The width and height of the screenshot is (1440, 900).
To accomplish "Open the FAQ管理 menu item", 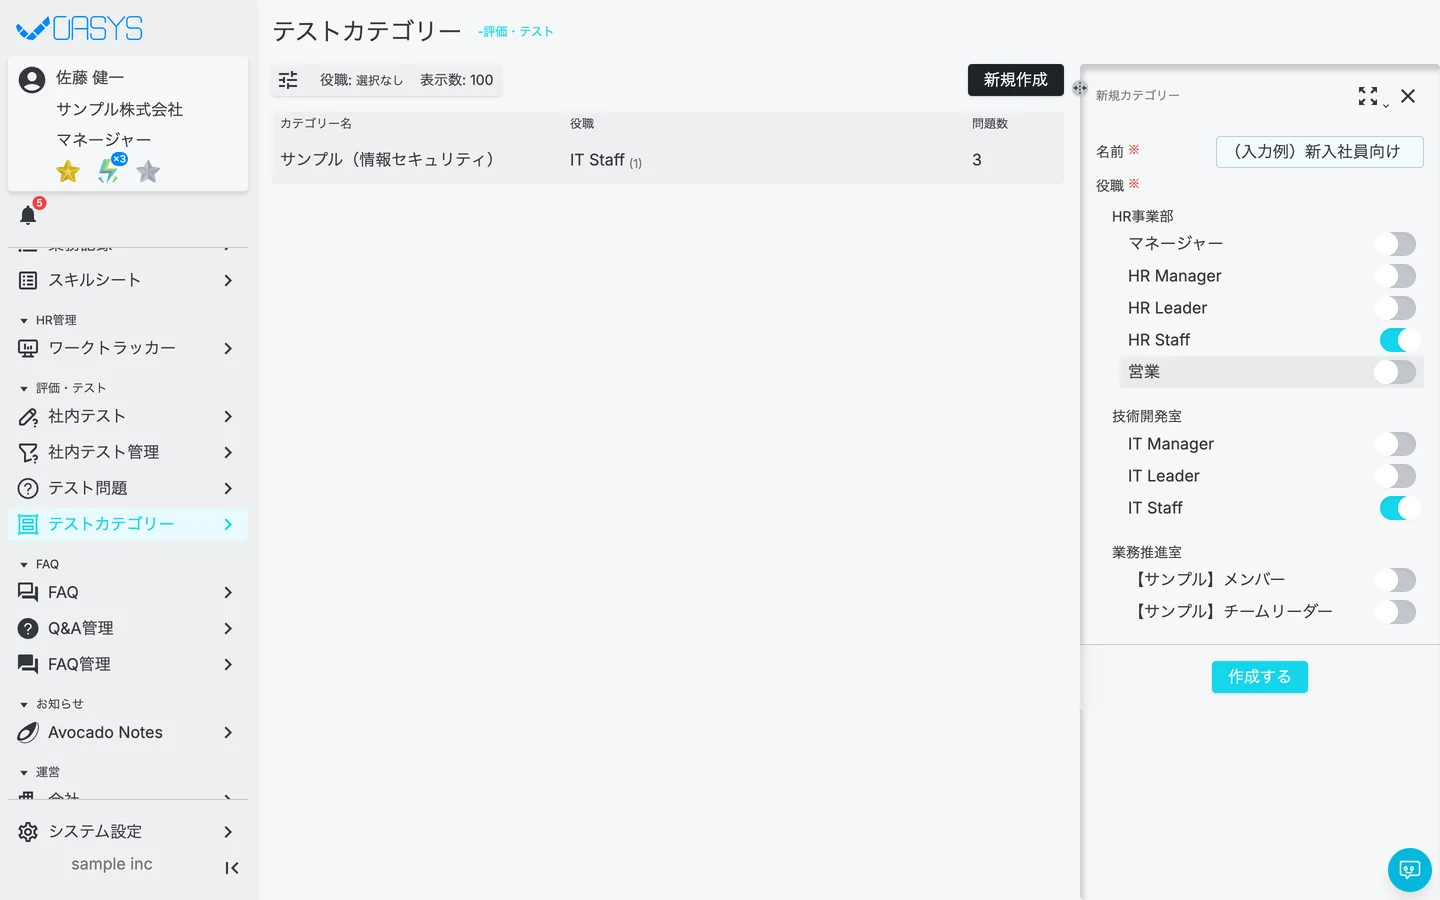I will pos(128,664).
